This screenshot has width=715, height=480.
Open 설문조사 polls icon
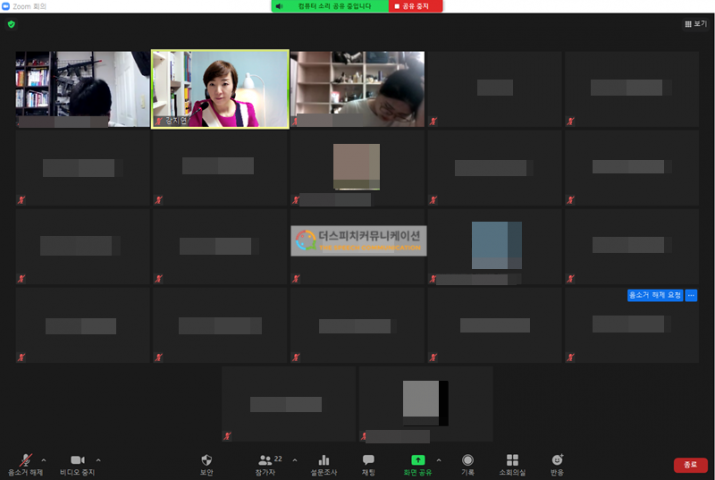click(x=323, y=461)
